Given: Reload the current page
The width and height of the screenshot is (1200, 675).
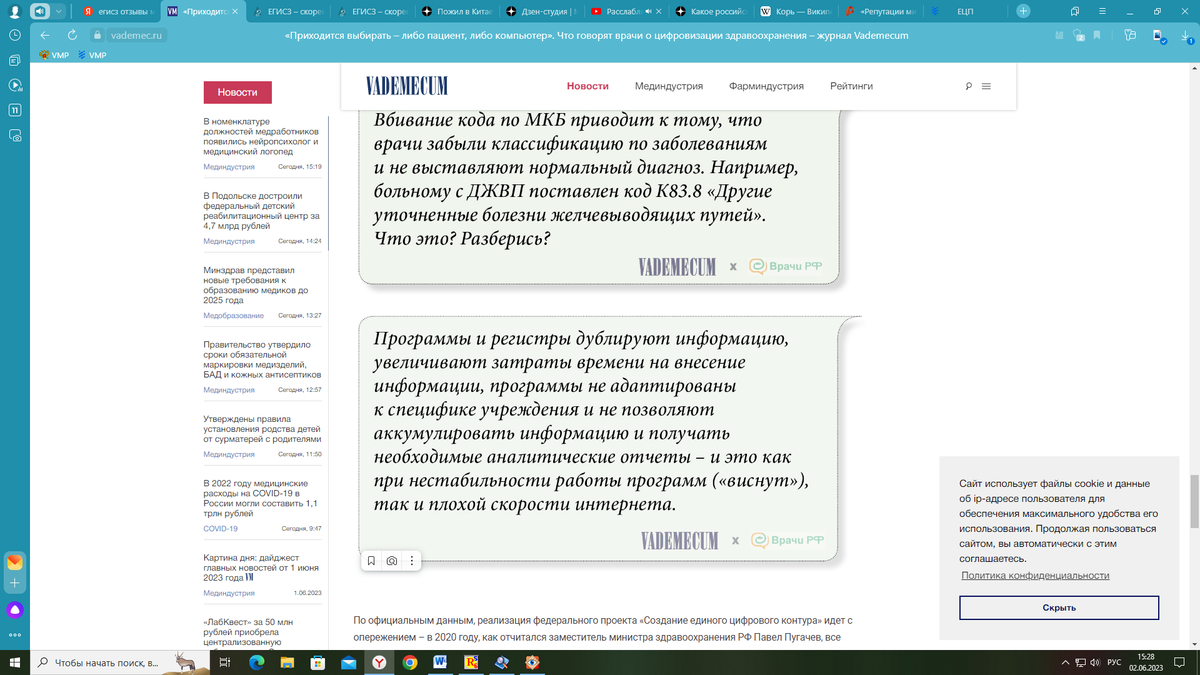Looking at the screenshot, I should [72, 34].
